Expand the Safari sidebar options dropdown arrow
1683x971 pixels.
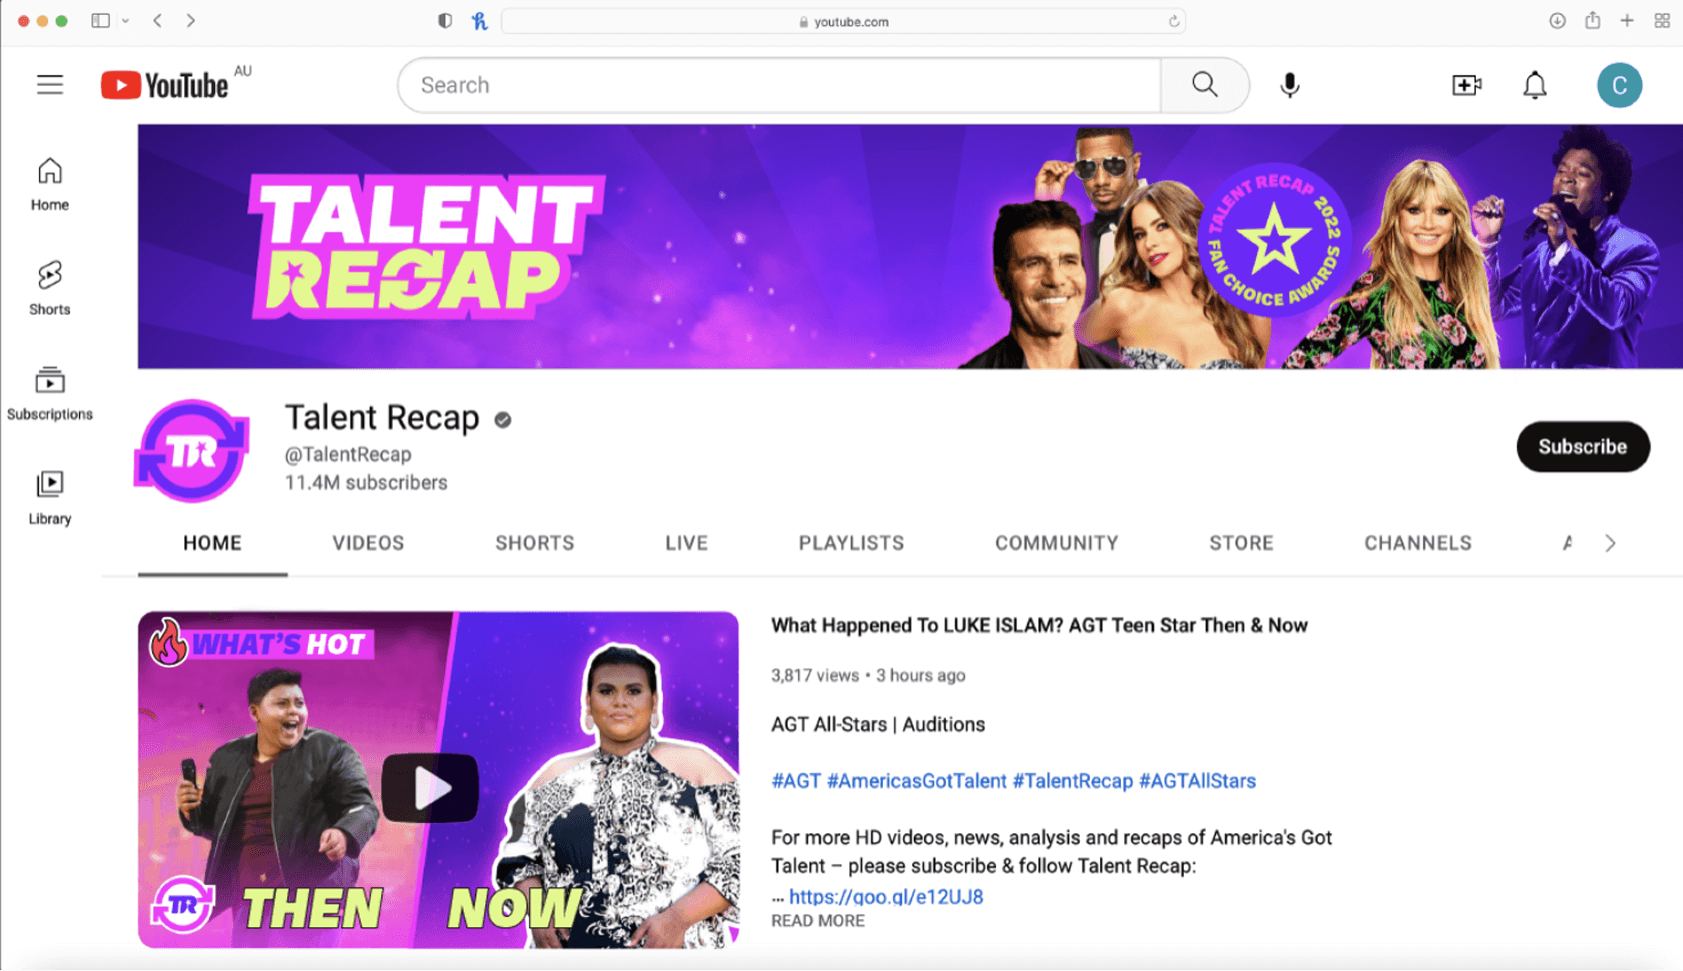(x=125, y=21)
